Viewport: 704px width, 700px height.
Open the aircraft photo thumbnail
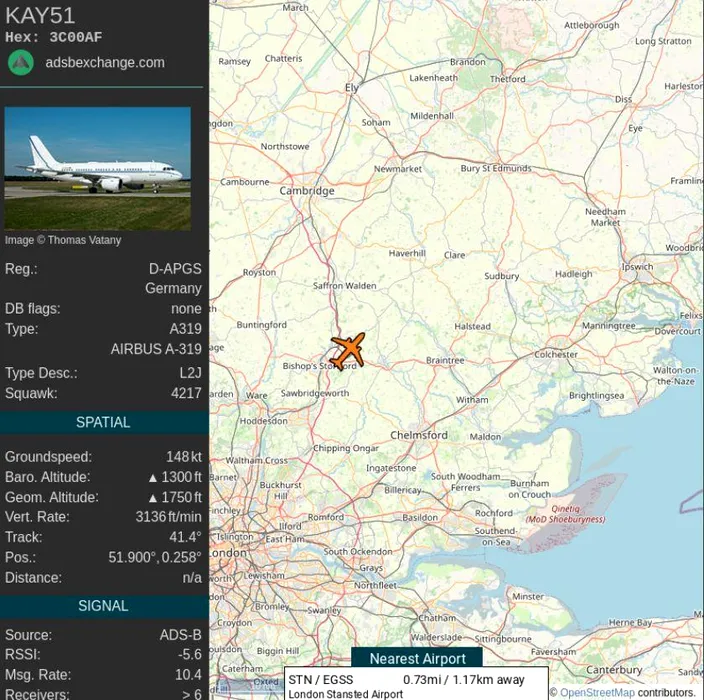pos(97,168)
